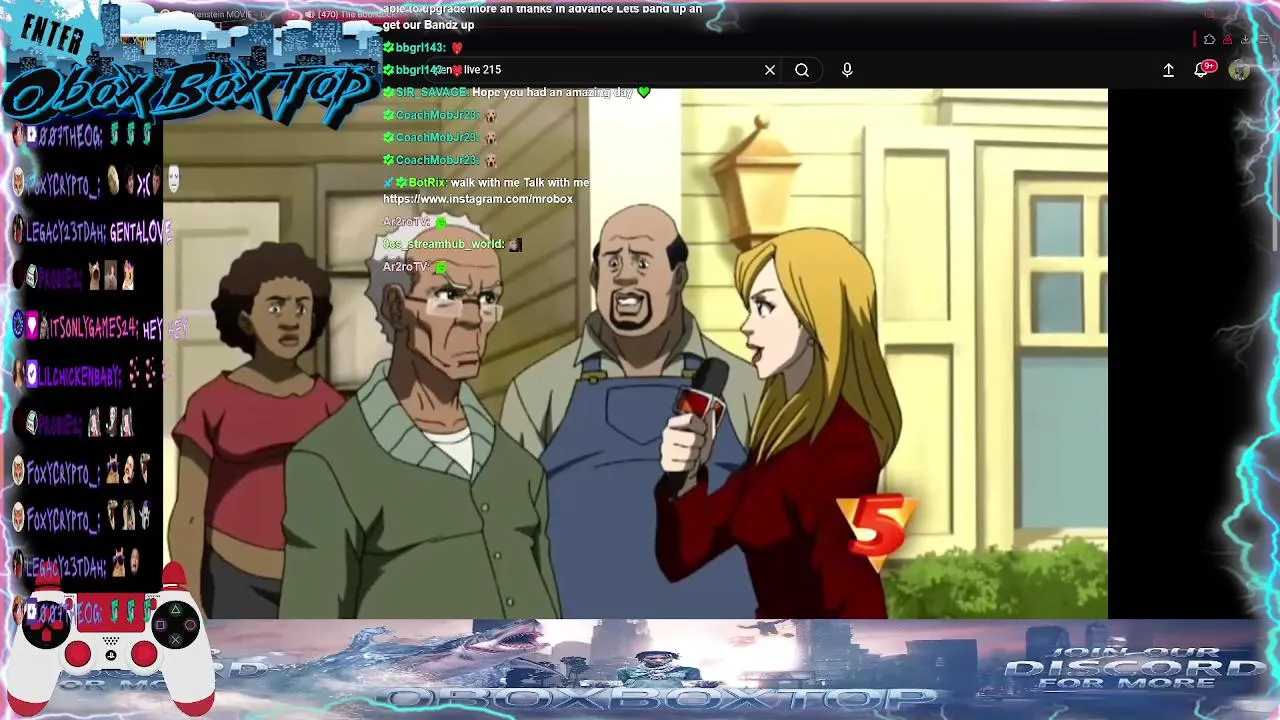Click the LEGACY23TDAH 'GENTALOVE' chat line
The width and height of the screenshot is (1280, 720).
(92, 232)
